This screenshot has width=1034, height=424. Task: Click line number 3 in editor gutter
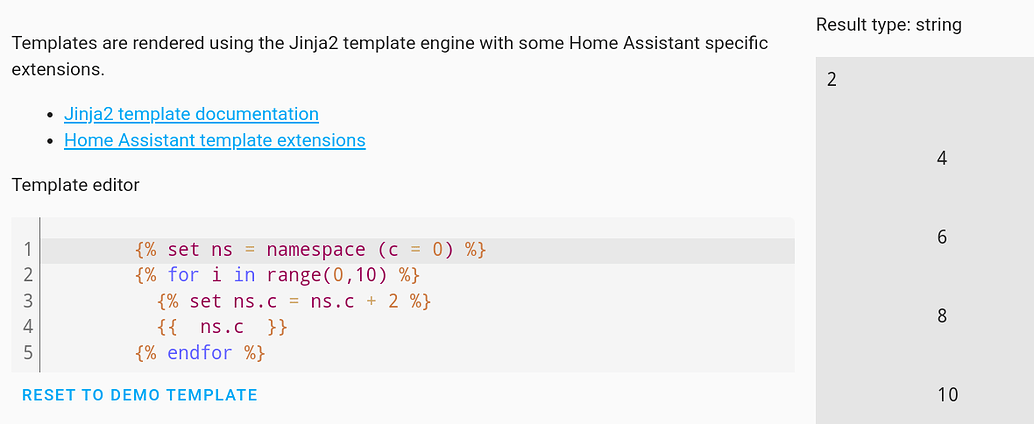point(27,301)
